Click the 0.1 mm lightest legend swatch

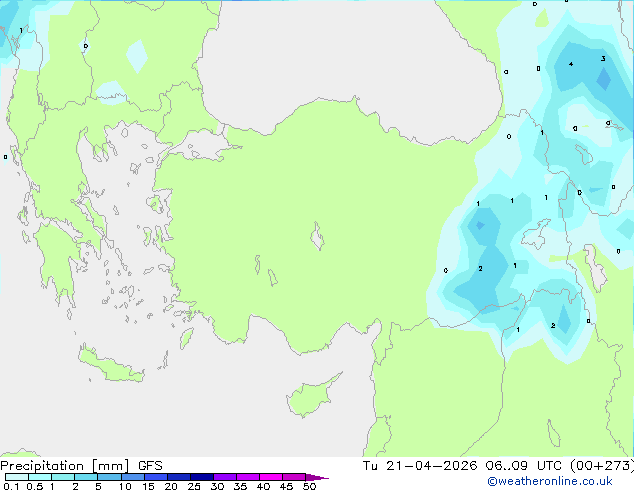[17, 477]
